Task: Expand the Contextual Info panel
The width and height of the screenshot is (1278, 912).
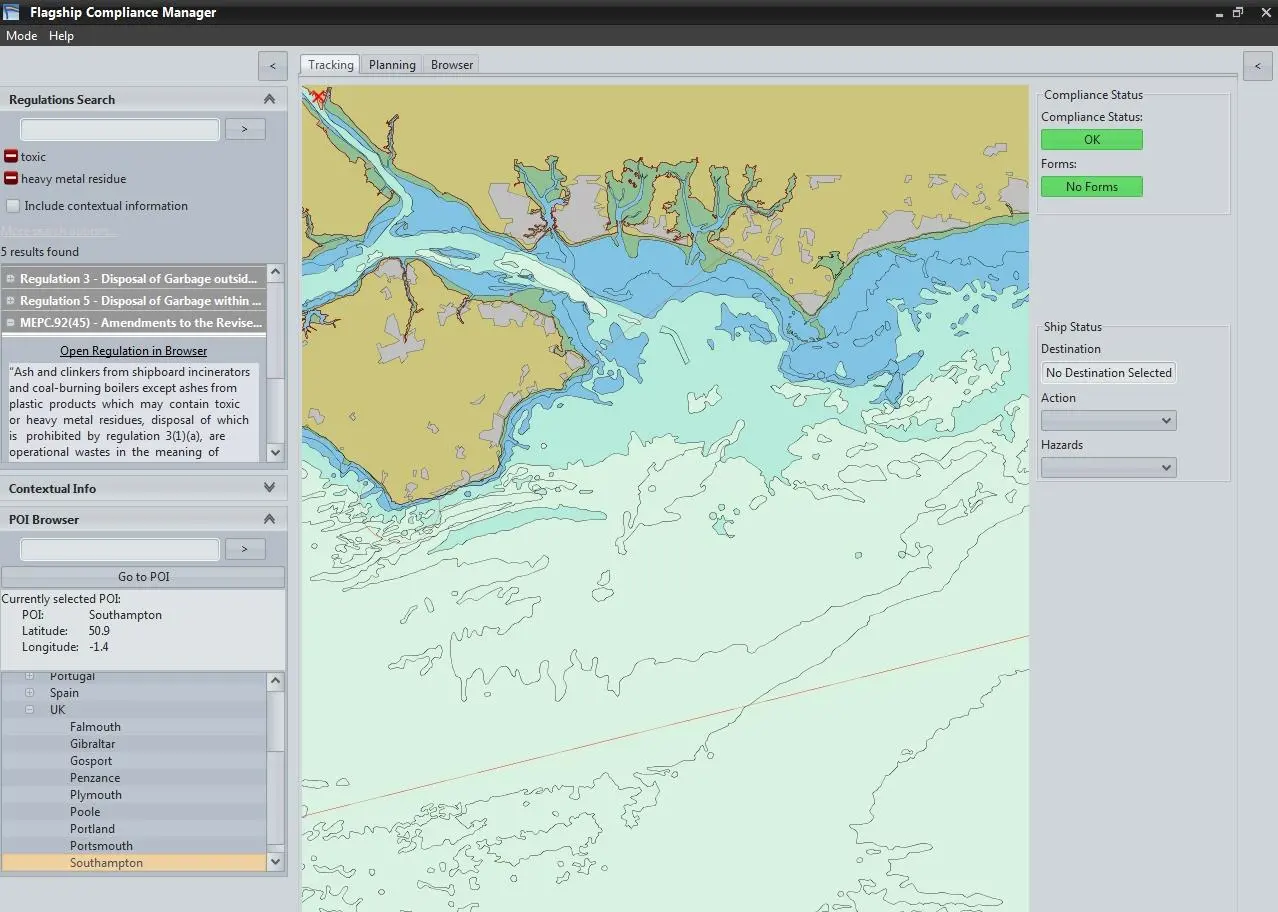Action: (269, 488)
